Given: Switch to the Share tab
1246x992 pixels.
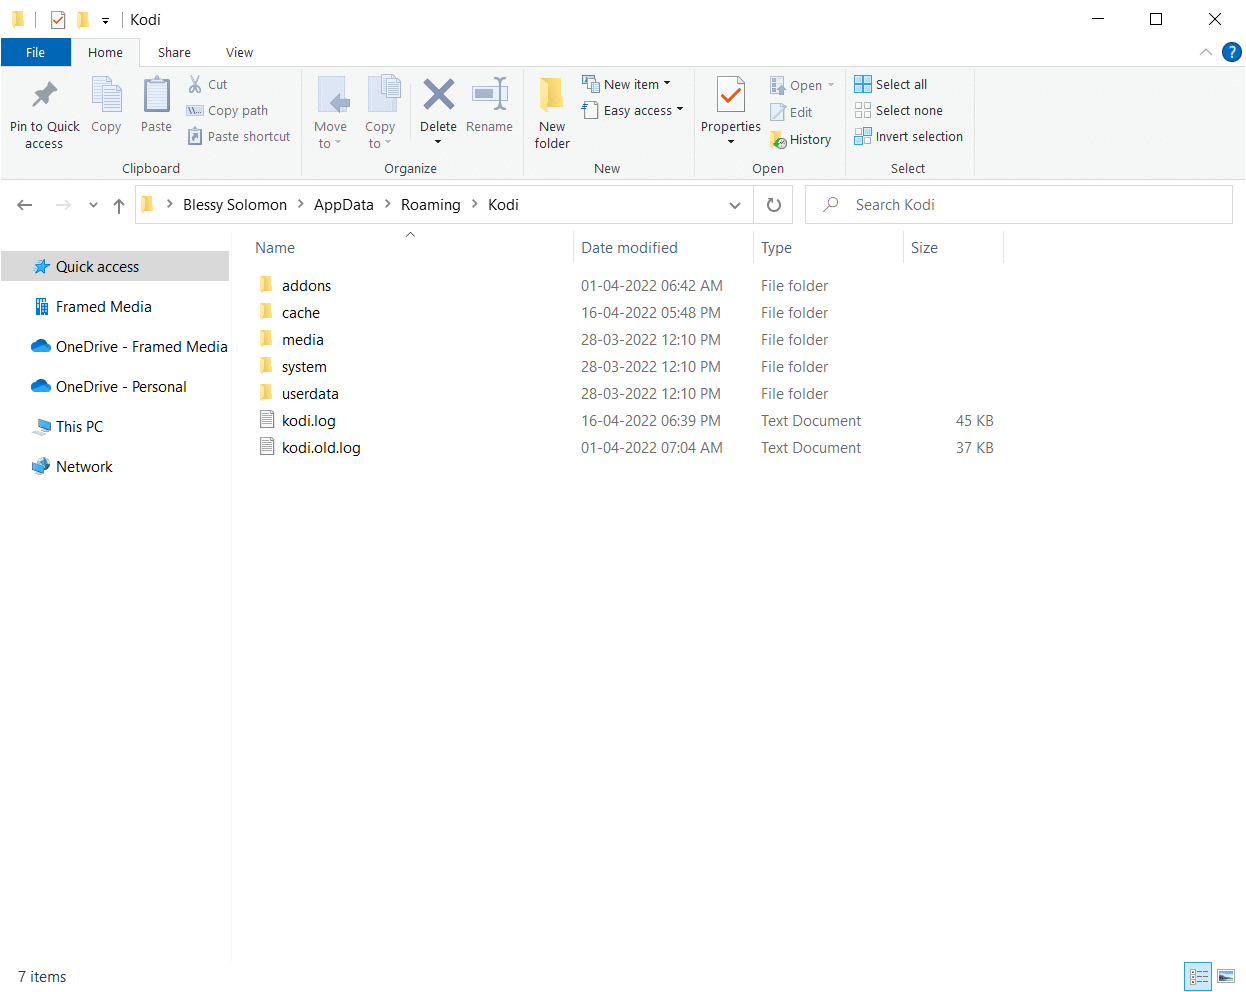Looking at the screenshot, I should 174,52.
